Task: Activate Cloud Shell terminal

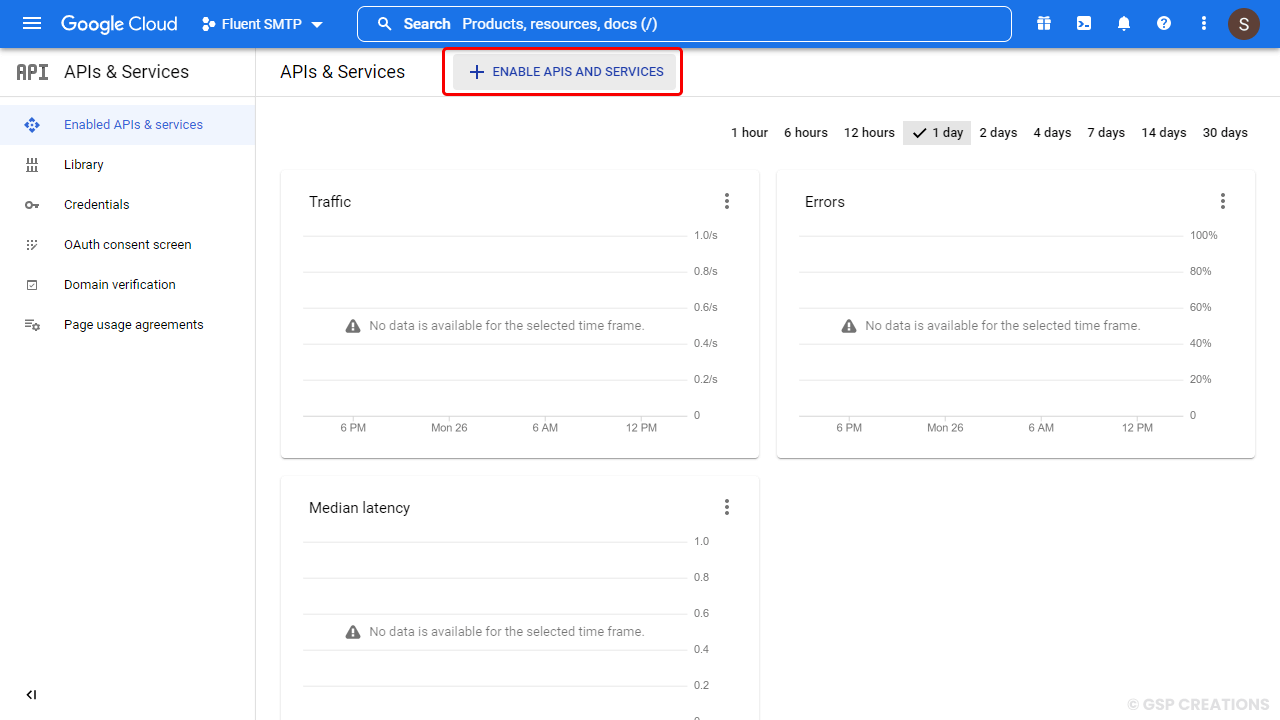Action: coord(1084,23)
